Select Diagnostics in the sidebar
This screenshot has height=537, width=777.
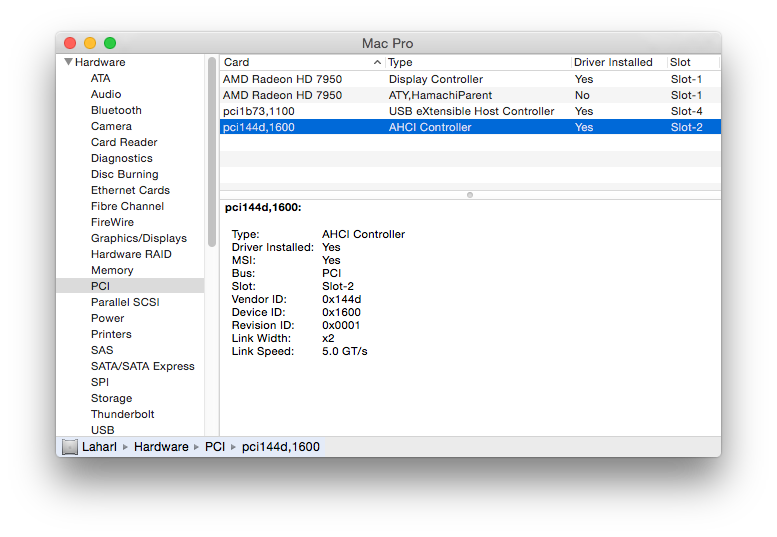pyautogui.click(x=122, y=158)
